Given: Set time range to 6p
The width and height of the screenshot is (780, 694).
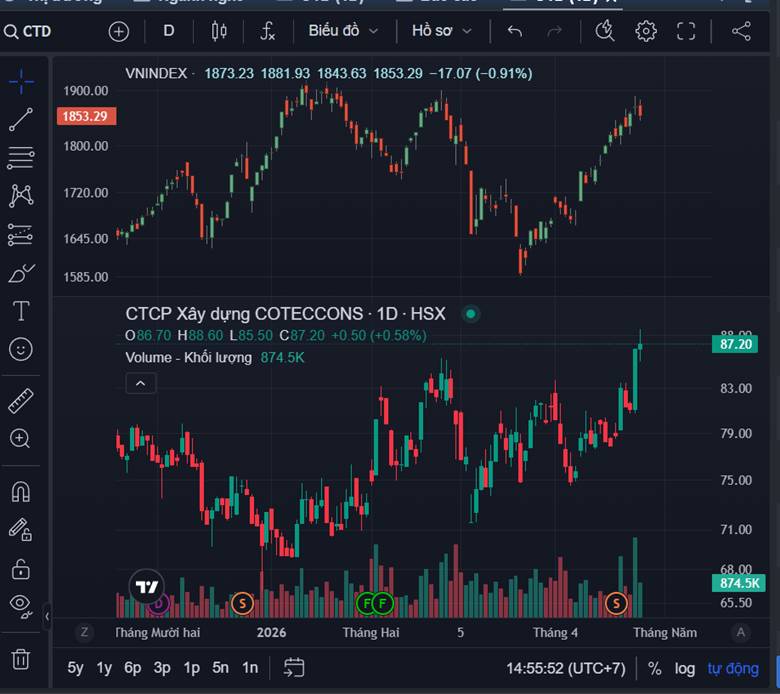Looking at the screenshot, I should [x=133, y=667].
